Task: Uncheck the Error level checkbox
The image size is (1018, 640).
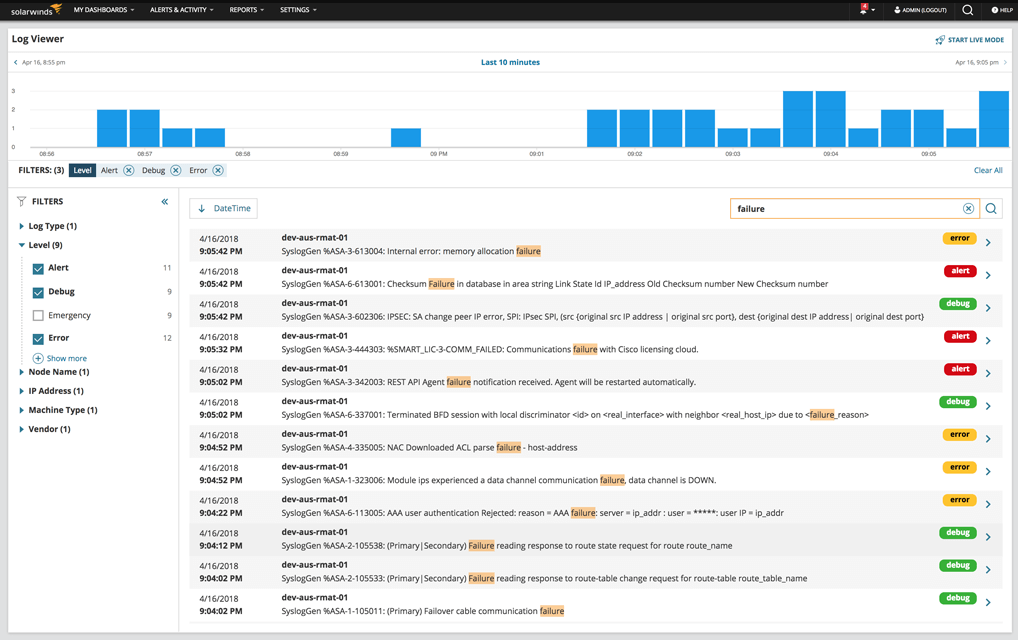Action: tap(38, 339)
